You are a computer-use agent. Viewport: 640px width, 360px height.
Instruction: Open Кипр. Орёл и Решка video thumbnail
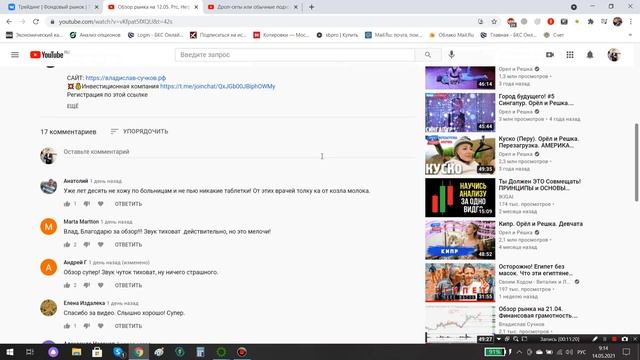(460, 240)
